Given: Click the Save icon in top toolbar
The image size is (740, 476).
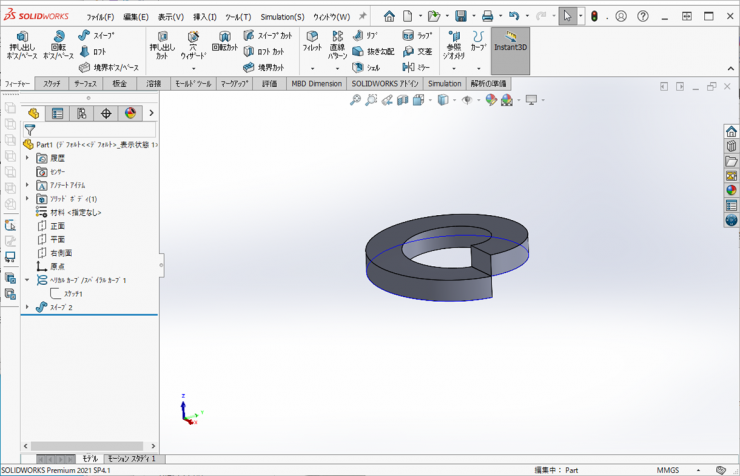Looking at the screenshot, I should point(460,17).
